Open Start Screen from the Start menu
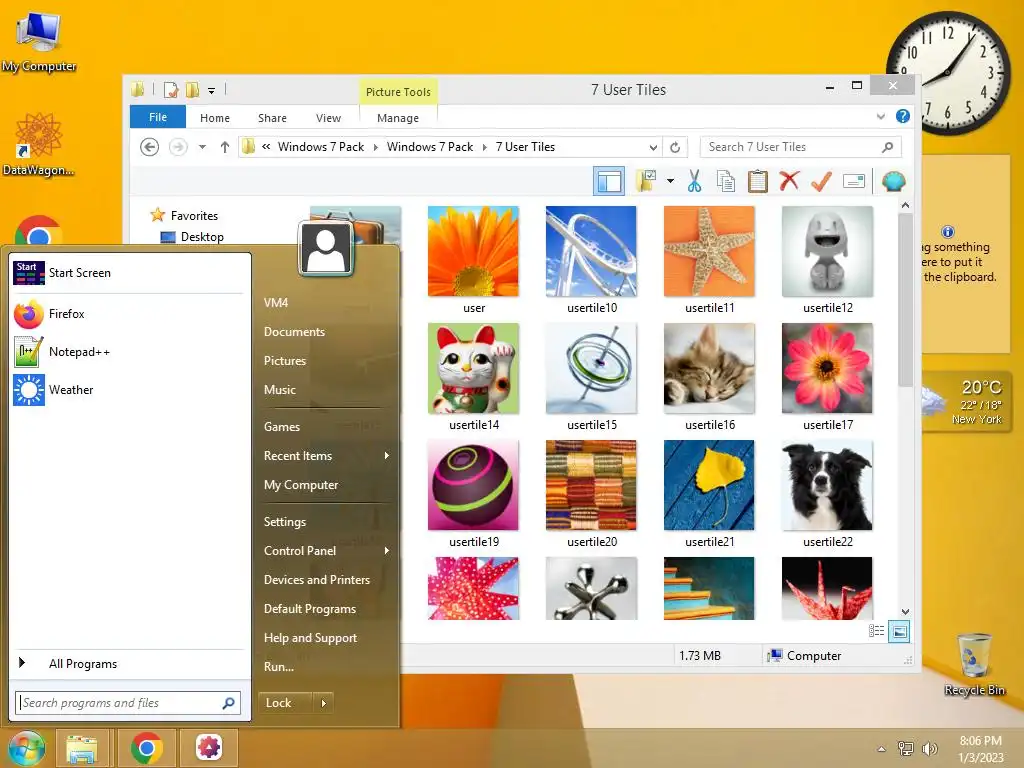This screenshot has height=768, width=1024. 129,273
